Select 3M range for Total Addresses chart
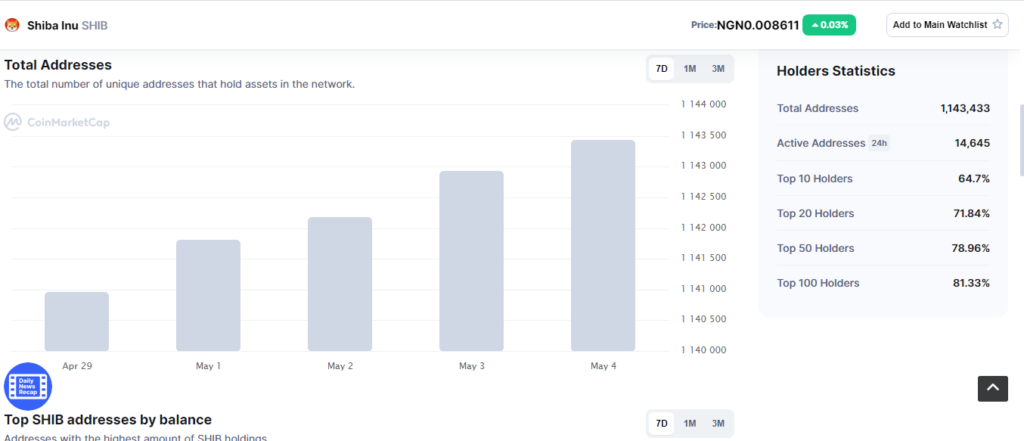1024x441 pixels. coord(718,69)
